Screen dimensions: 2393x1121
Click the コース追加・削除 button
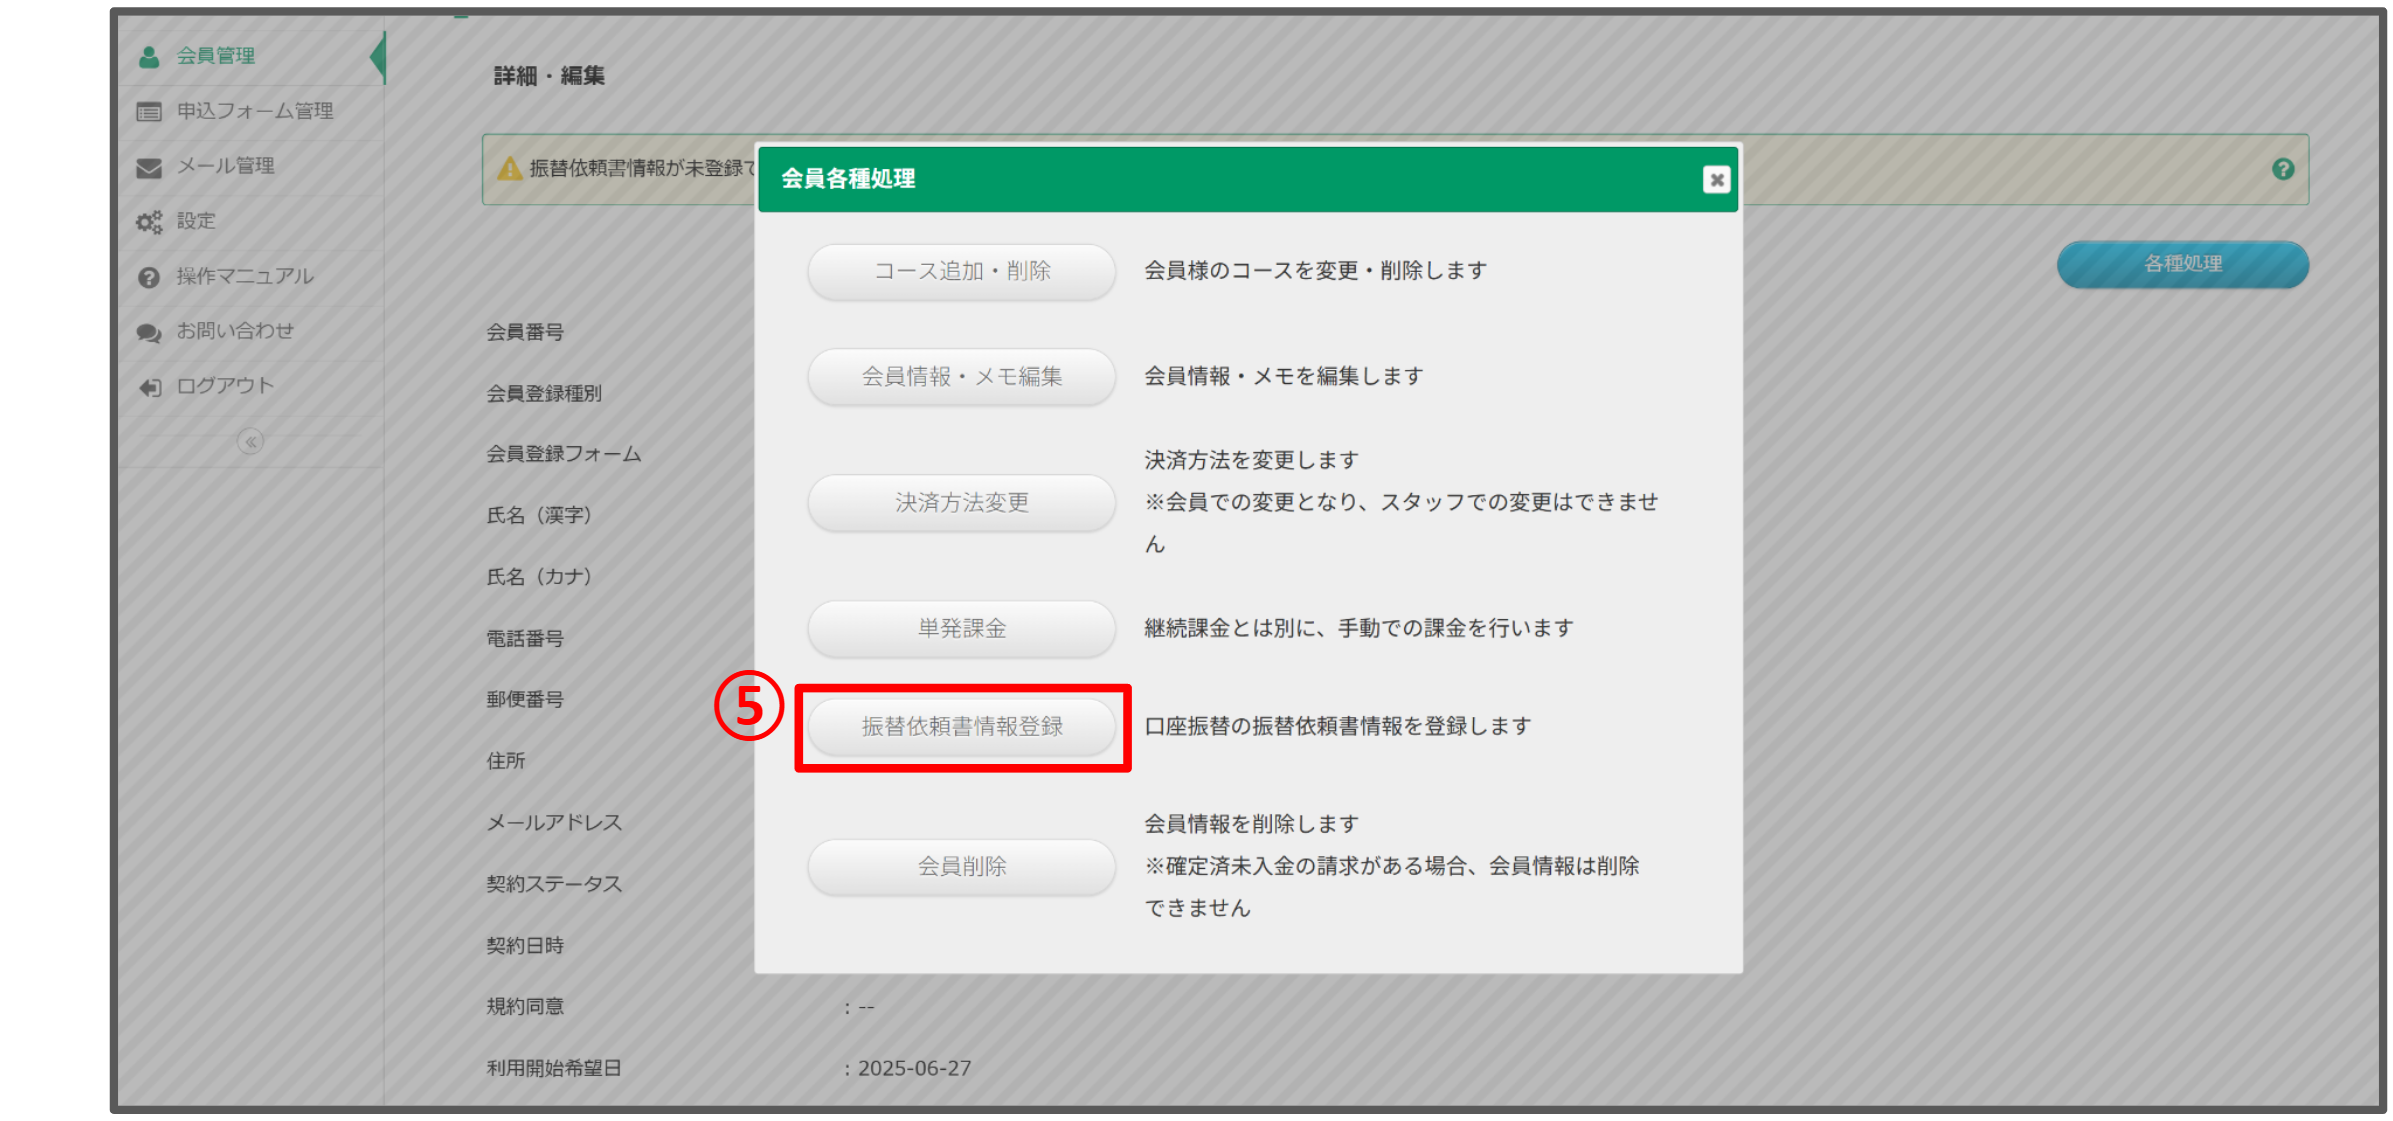[960, 270]
